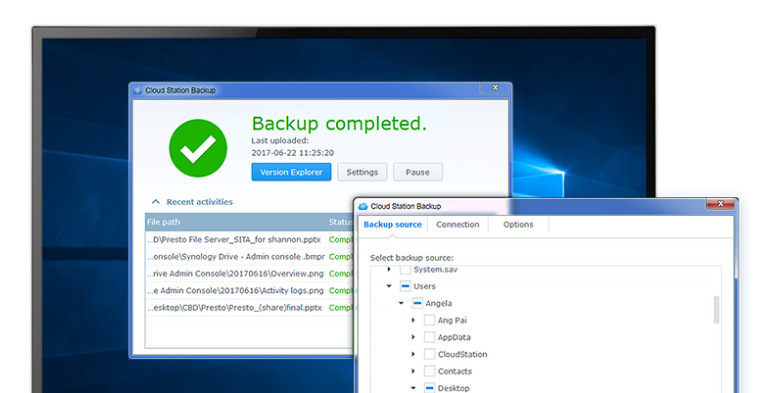Select the Synology Drive - Admin console row
This screenshot has width=763, height=393.
coord(250,256)
